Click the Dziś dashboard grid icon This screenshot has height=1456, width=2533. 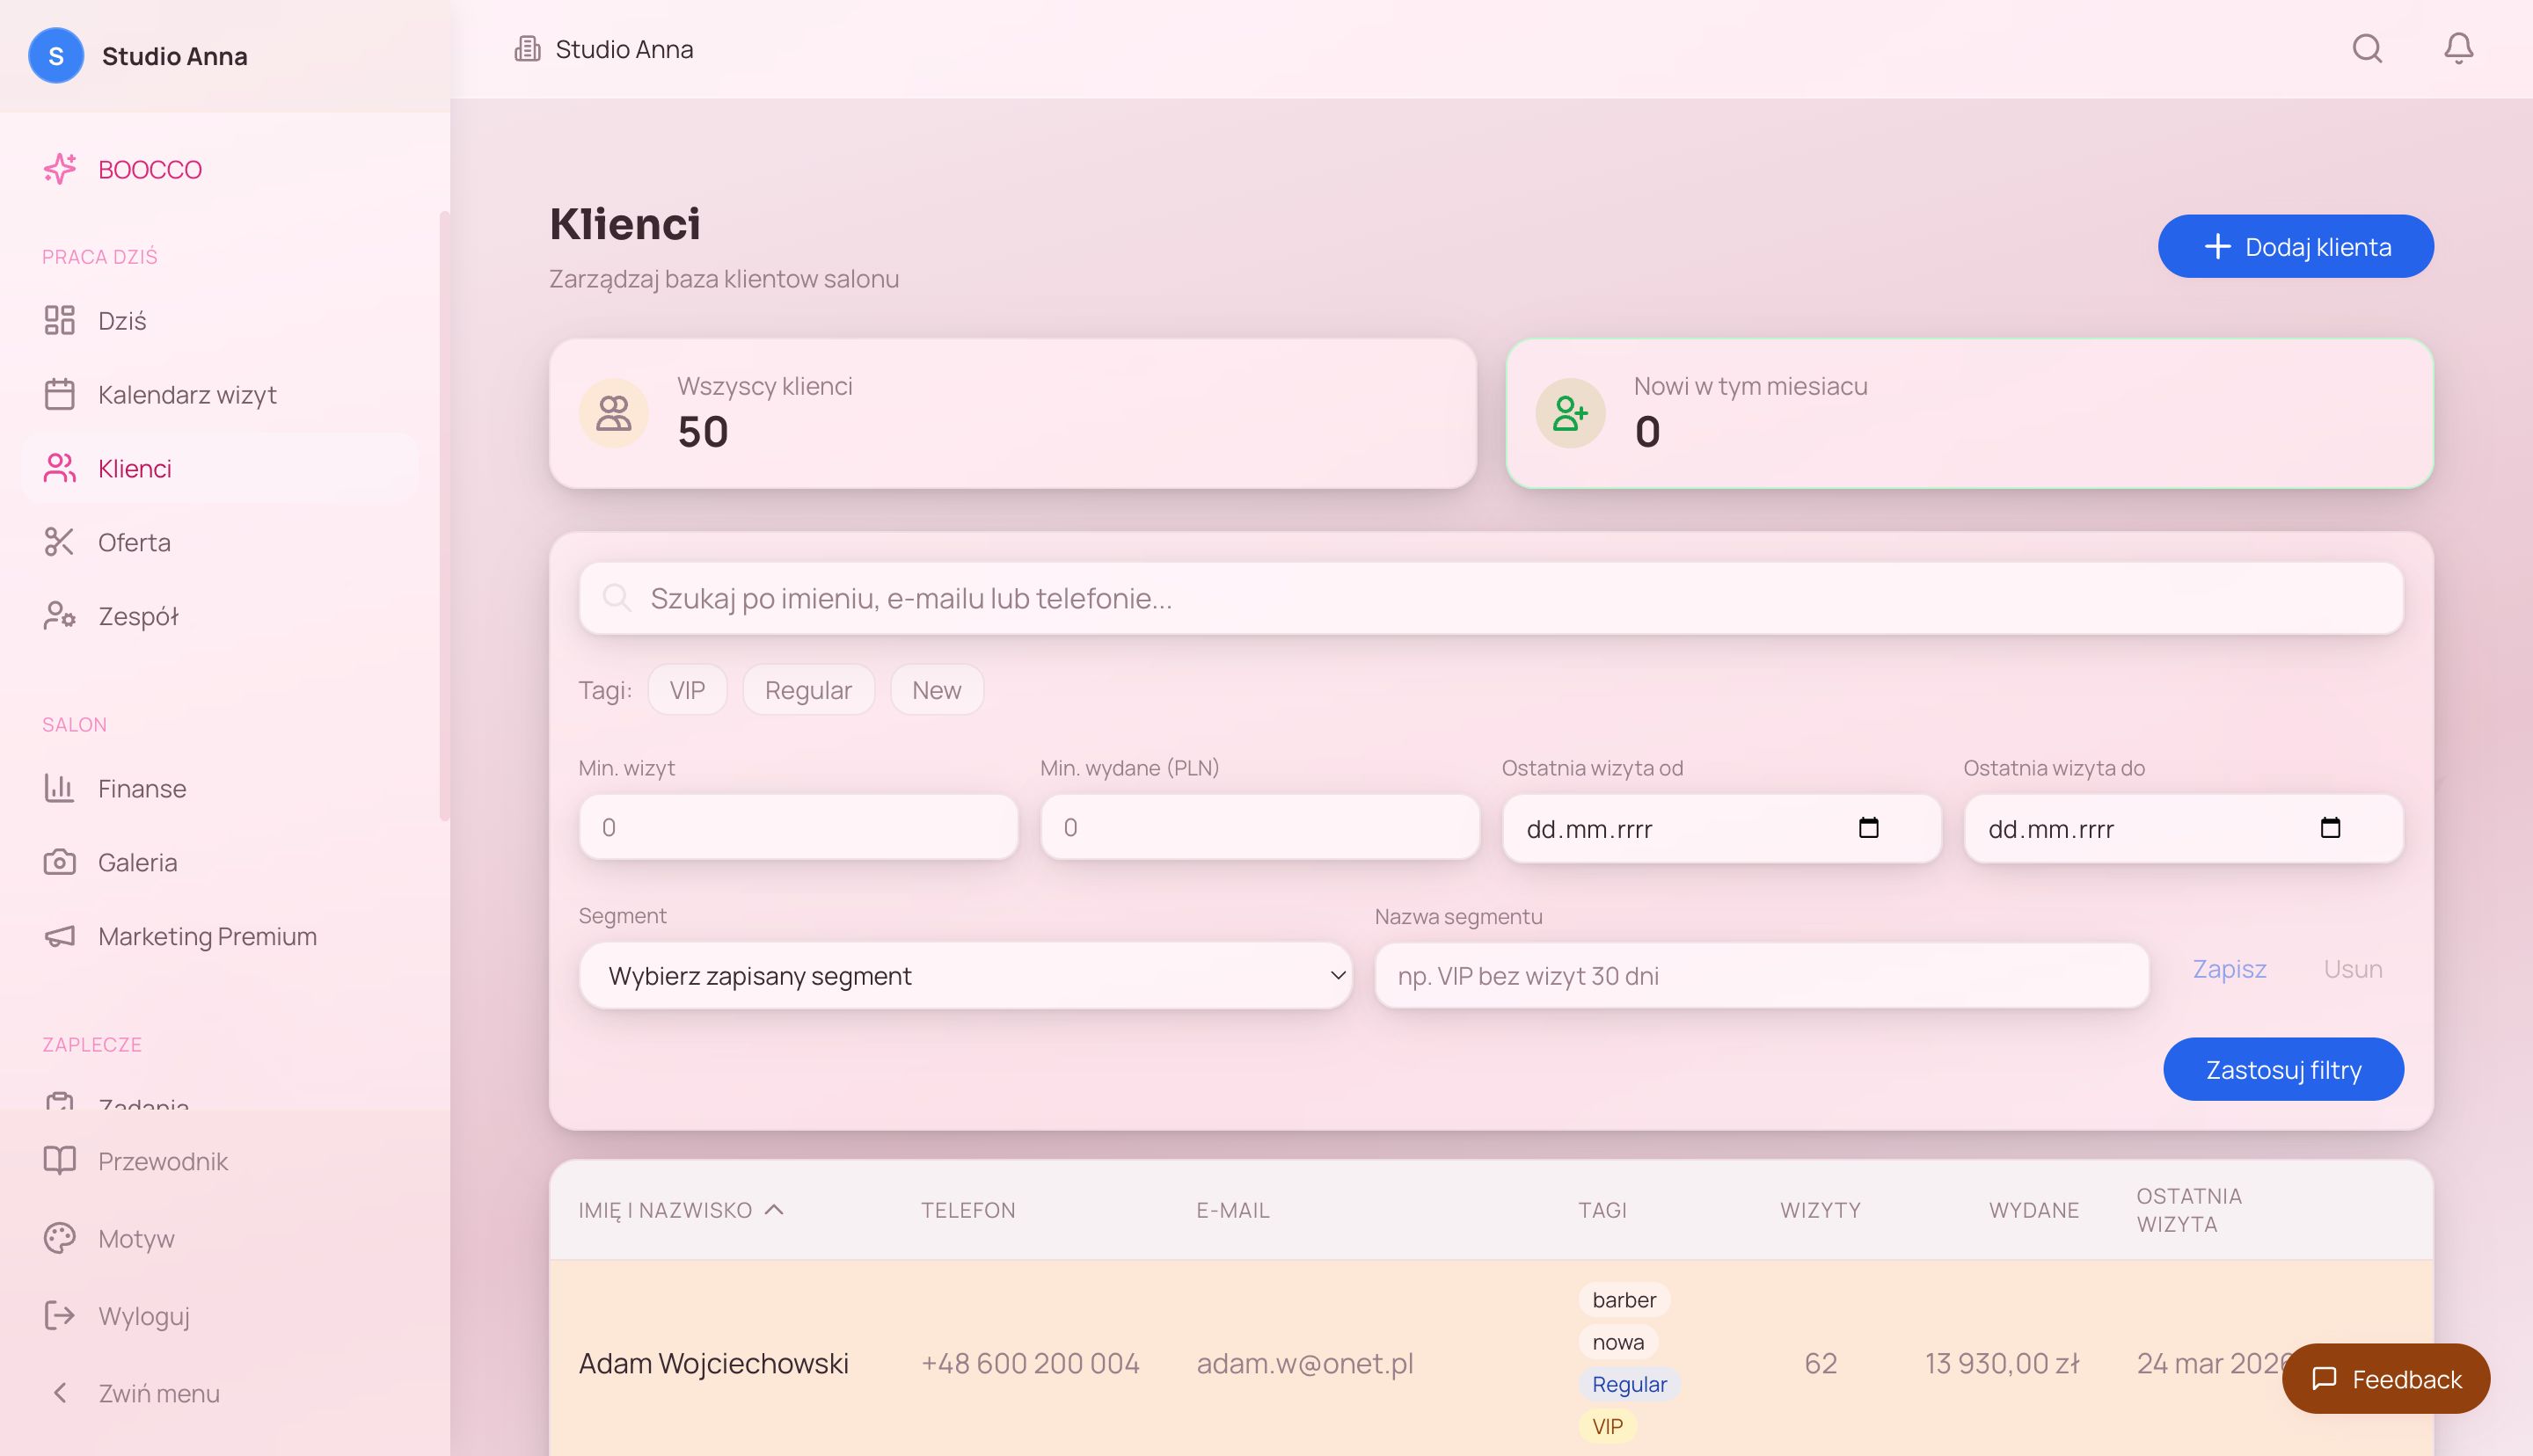click(60, 320)
